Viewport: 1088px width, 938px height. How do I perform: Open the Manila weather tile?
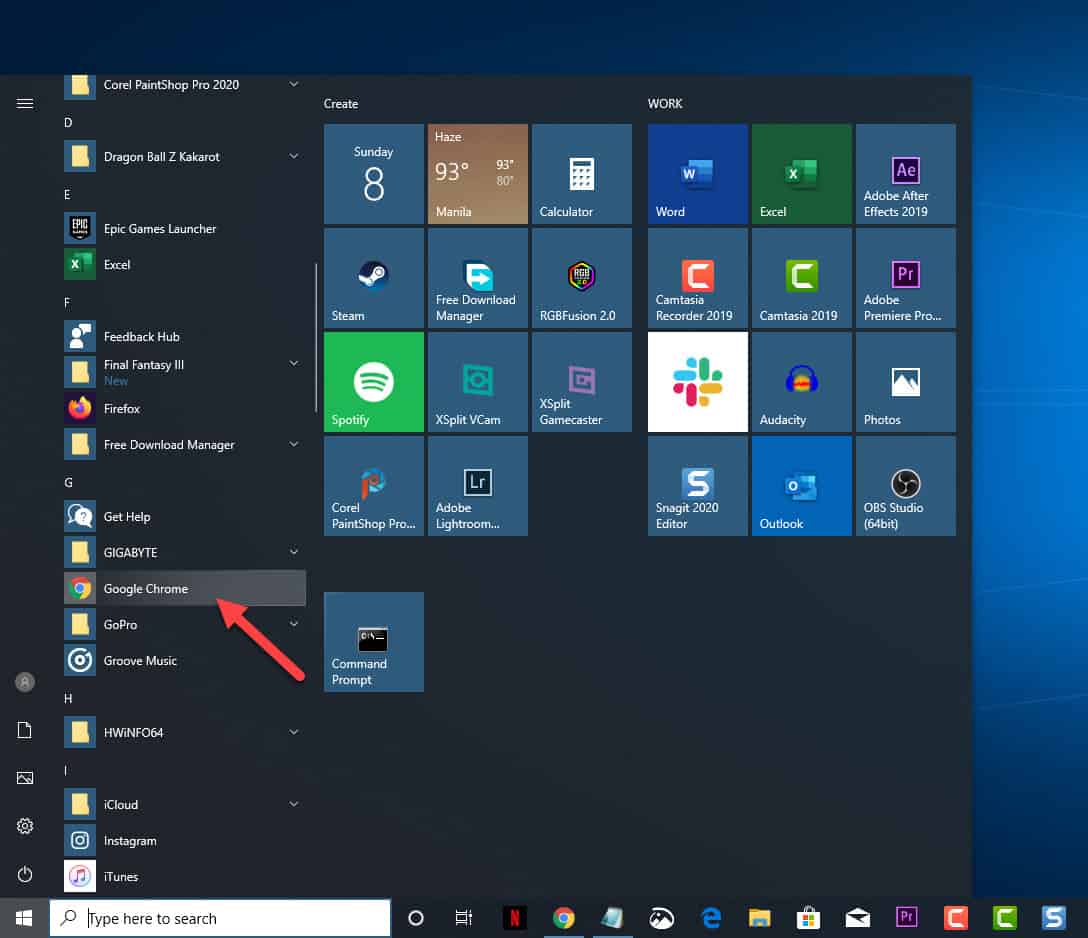pos(477,173)
